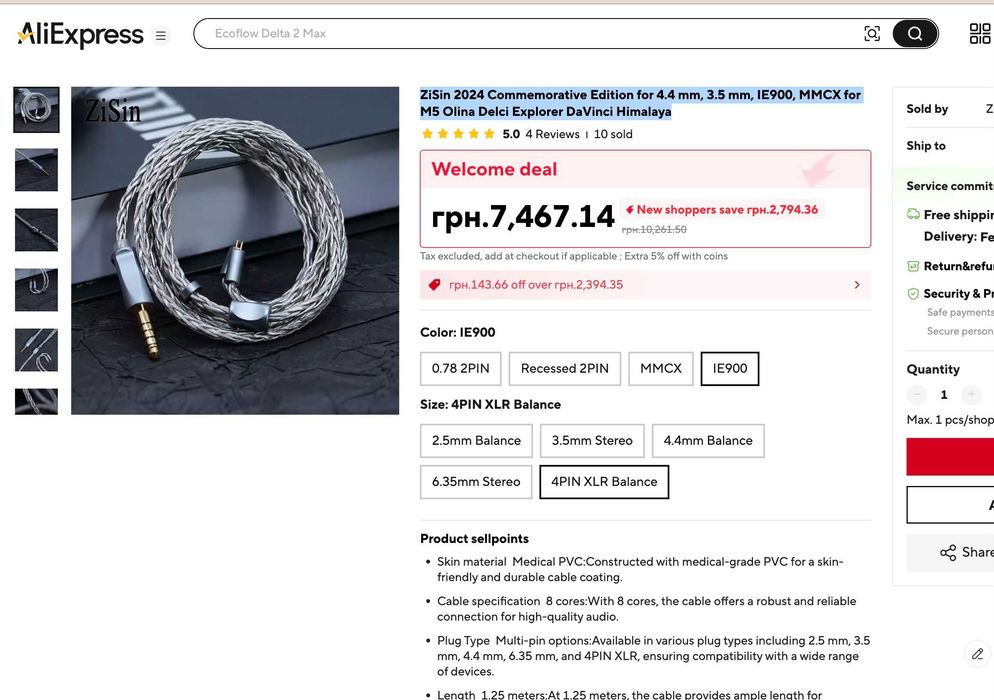Screen dimensions: 994x700
Task: Select the 0.78 2PIN connector option
Action: click(x=460, y=368)
